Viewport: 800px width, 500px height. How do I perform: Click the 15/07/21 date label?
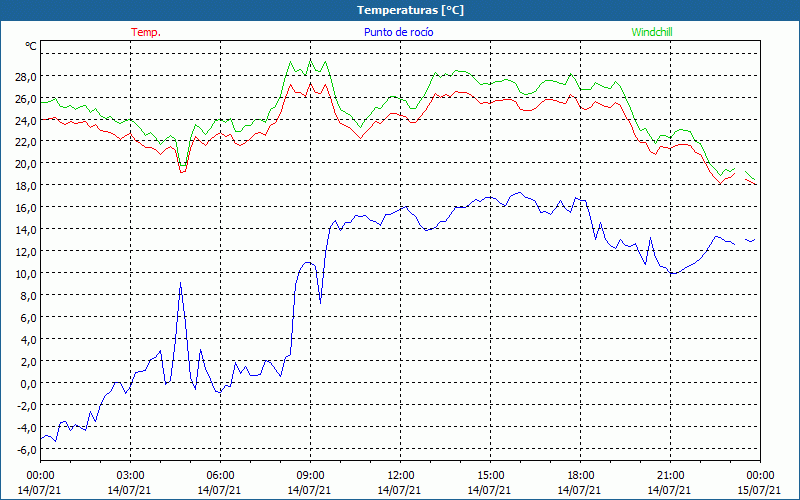pos(759,490)
